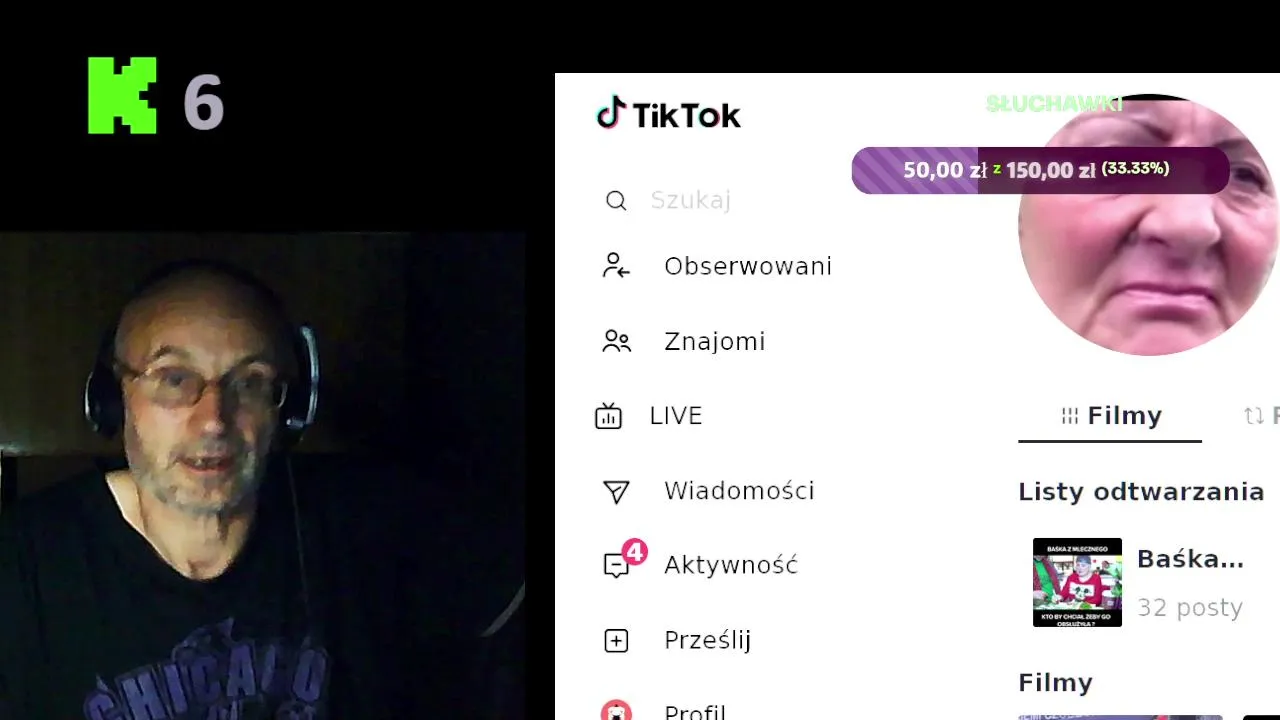Select the Filmy tab
Screen dimensions: 1280x720
point(1110,416)
